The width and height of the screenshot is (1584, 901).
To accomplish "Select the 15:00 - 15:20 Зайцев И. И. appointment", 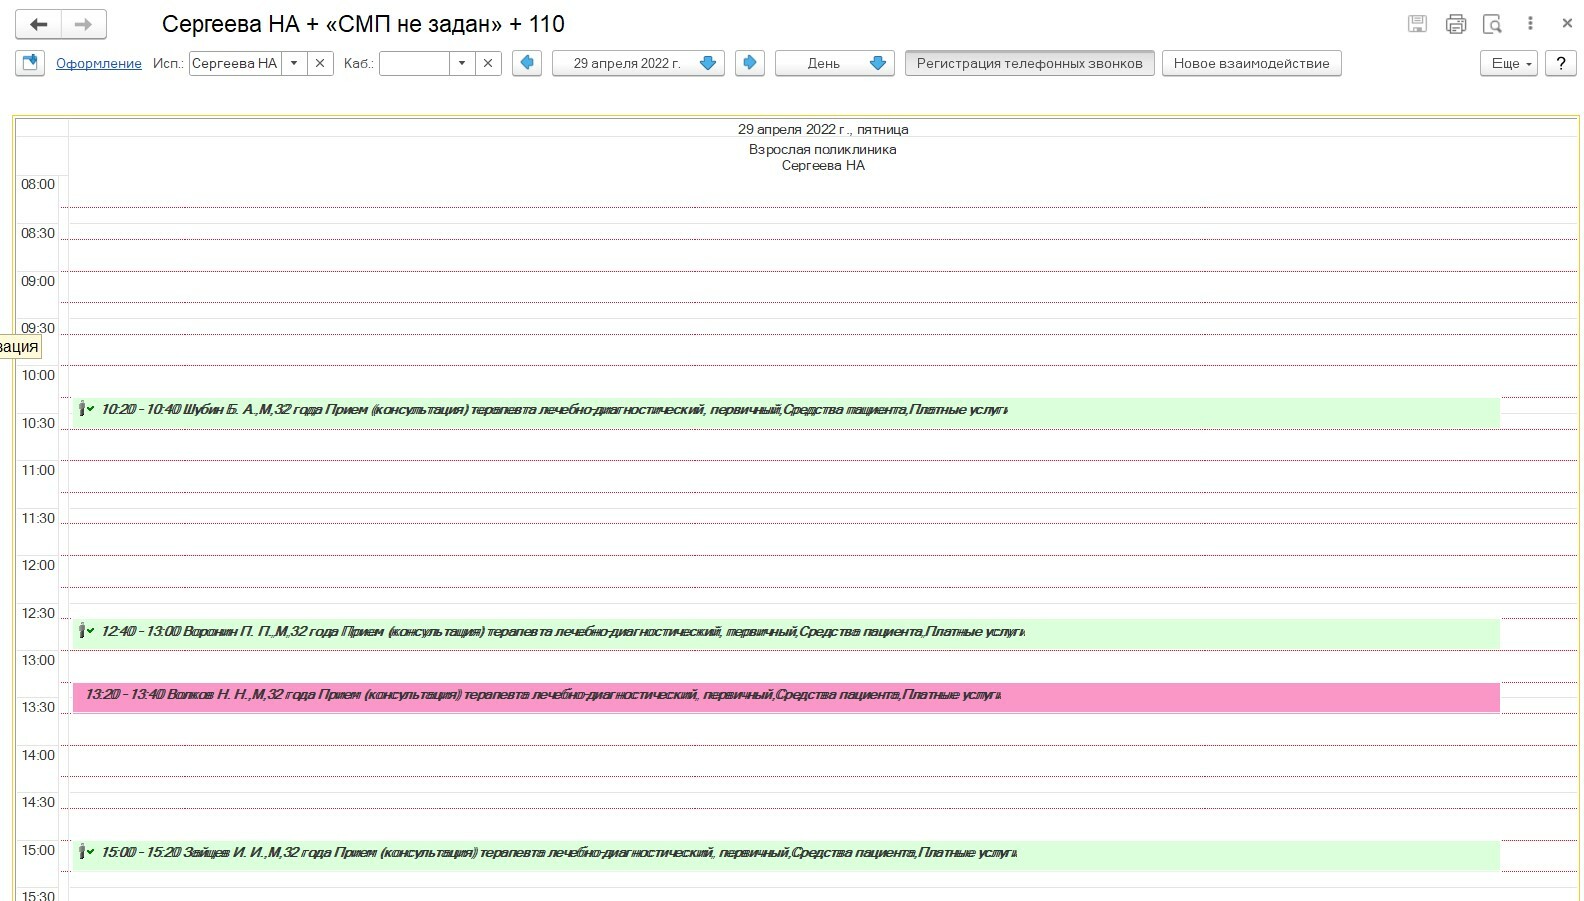I will click(785, 855).
